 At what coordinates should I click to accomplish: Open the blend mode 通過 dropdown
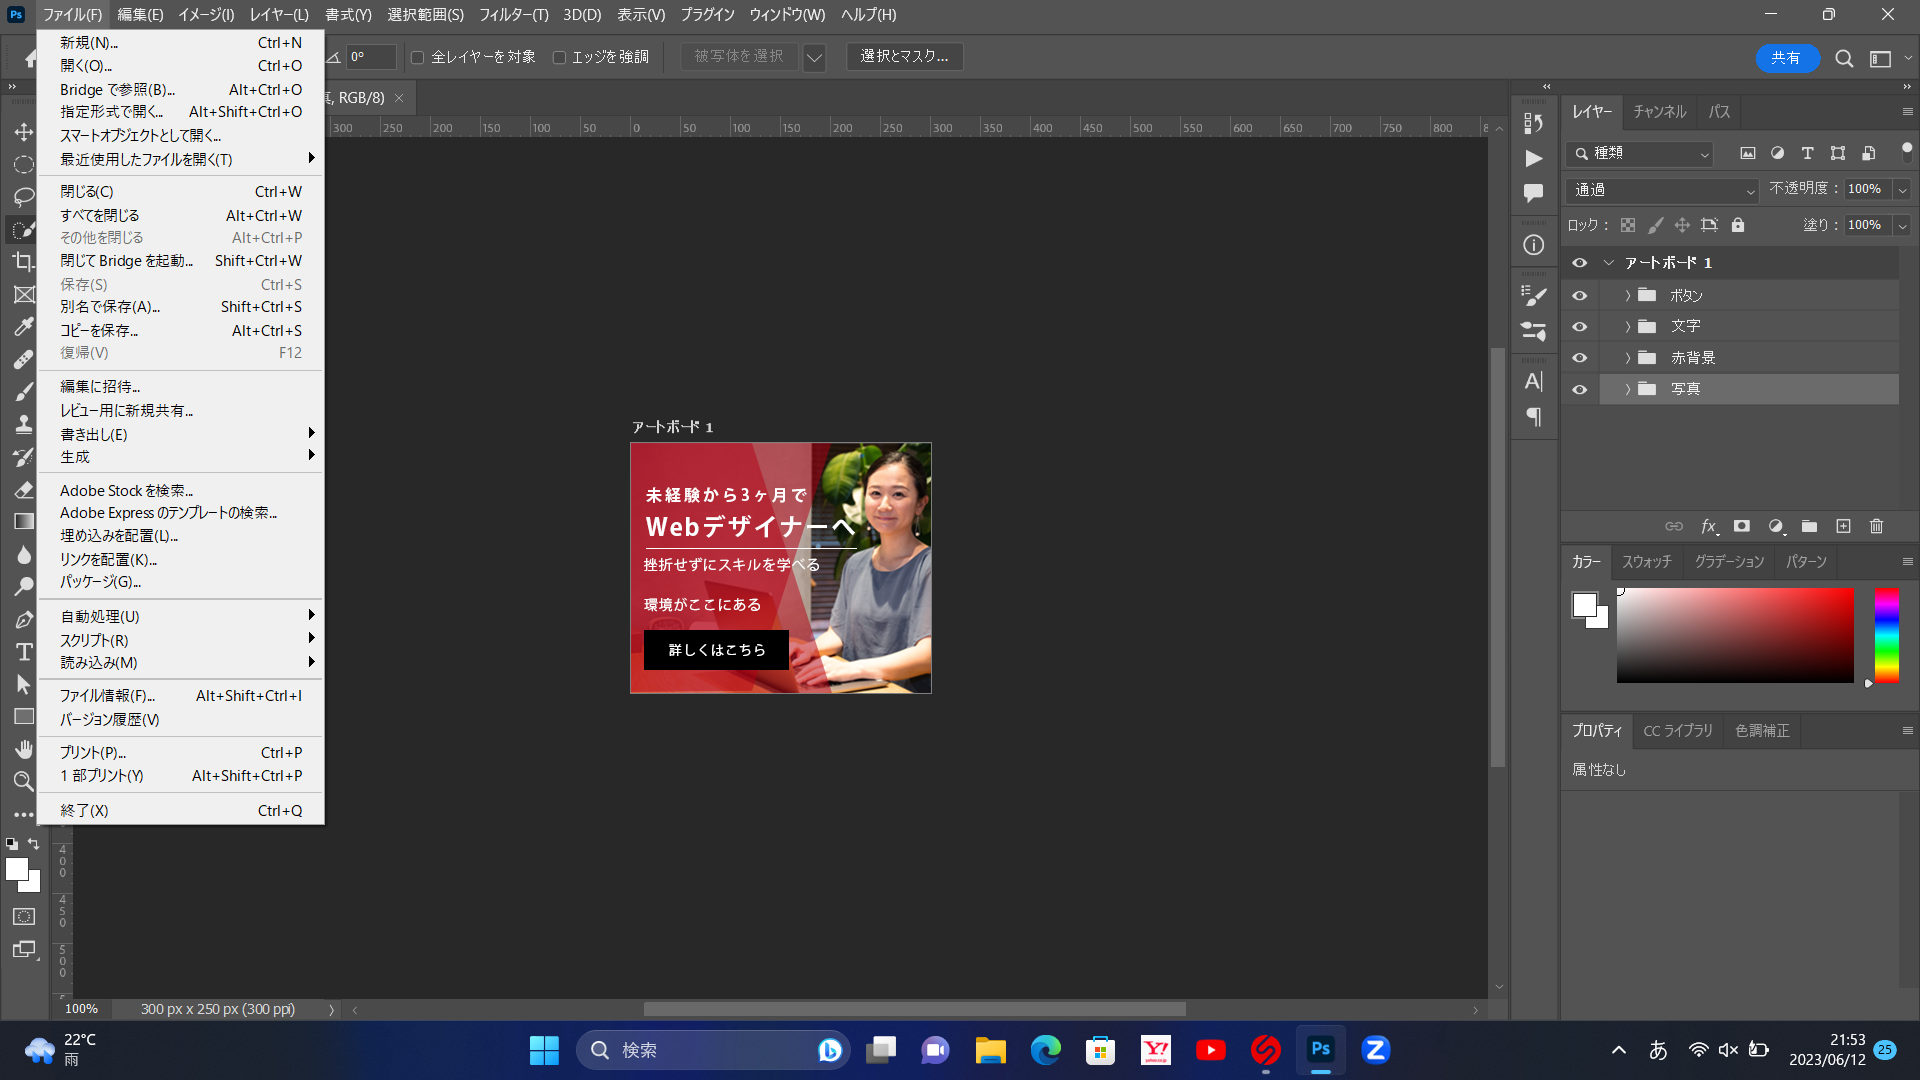pyautogui.click(x=1662, y=190)
